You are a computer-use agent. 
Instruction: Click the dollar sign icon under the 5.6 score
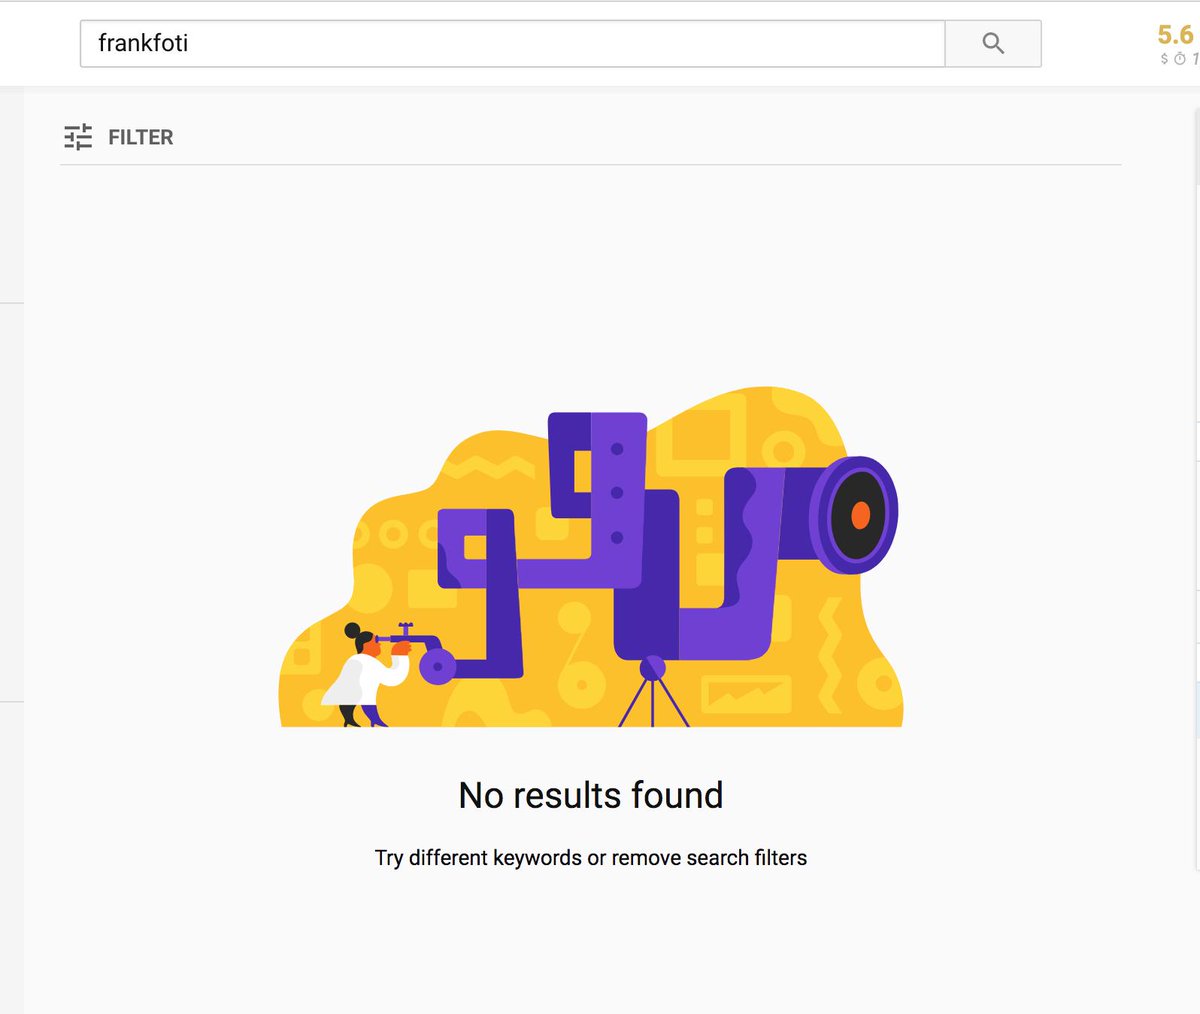(1164, 59)
